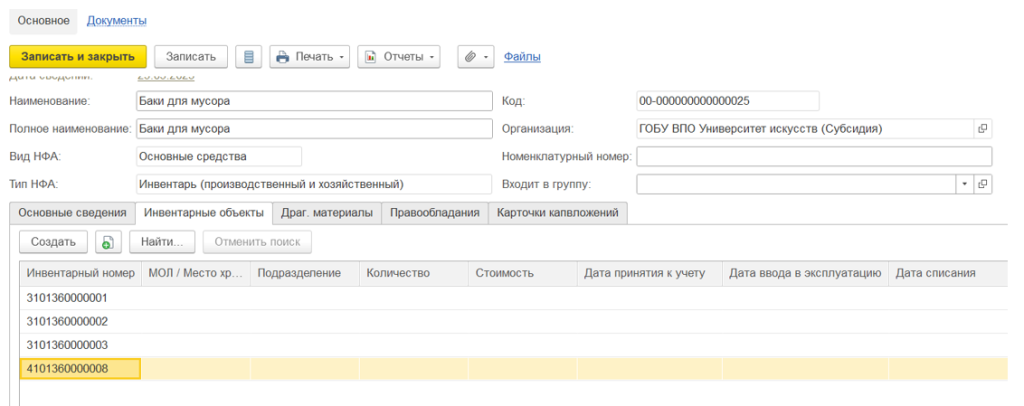Open the Файлы link
The height and width of the screenshot is (406, 1024).
pyautogui.click(x=522, y=57)
